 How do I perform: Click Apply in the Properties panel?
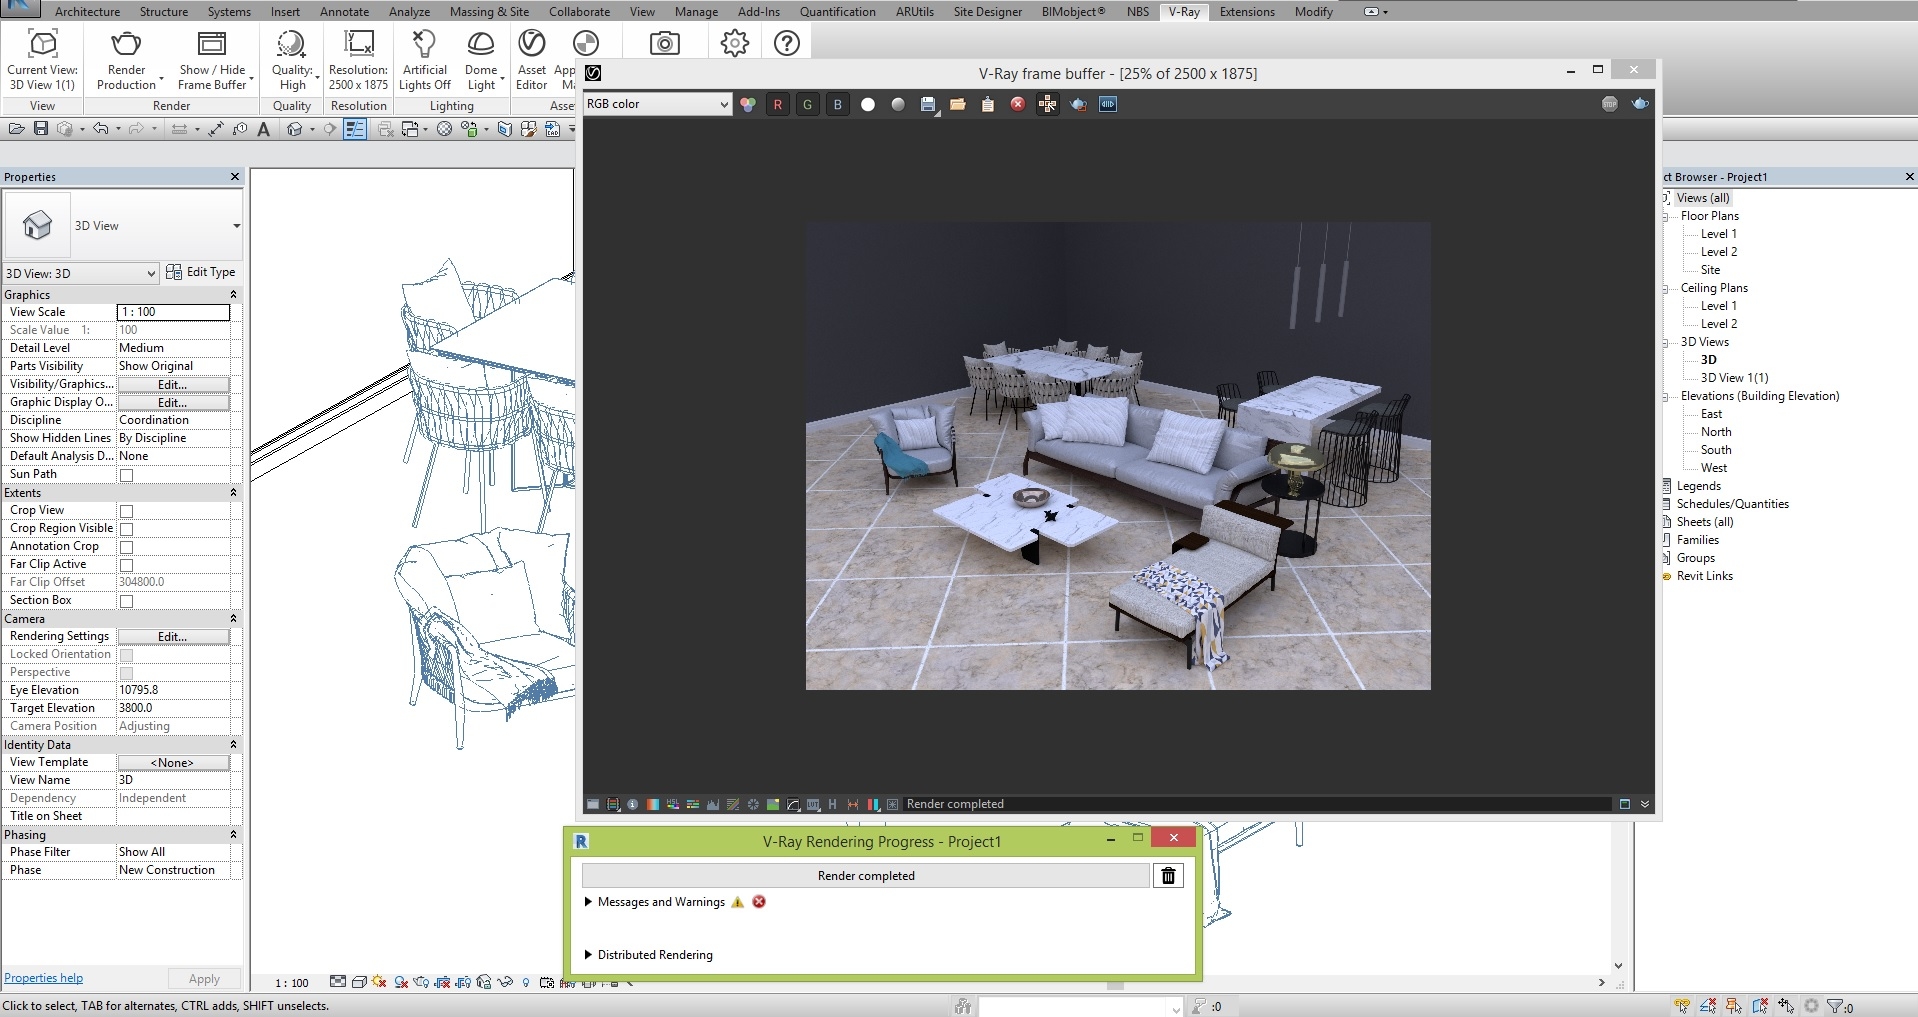tap(204, 979)
